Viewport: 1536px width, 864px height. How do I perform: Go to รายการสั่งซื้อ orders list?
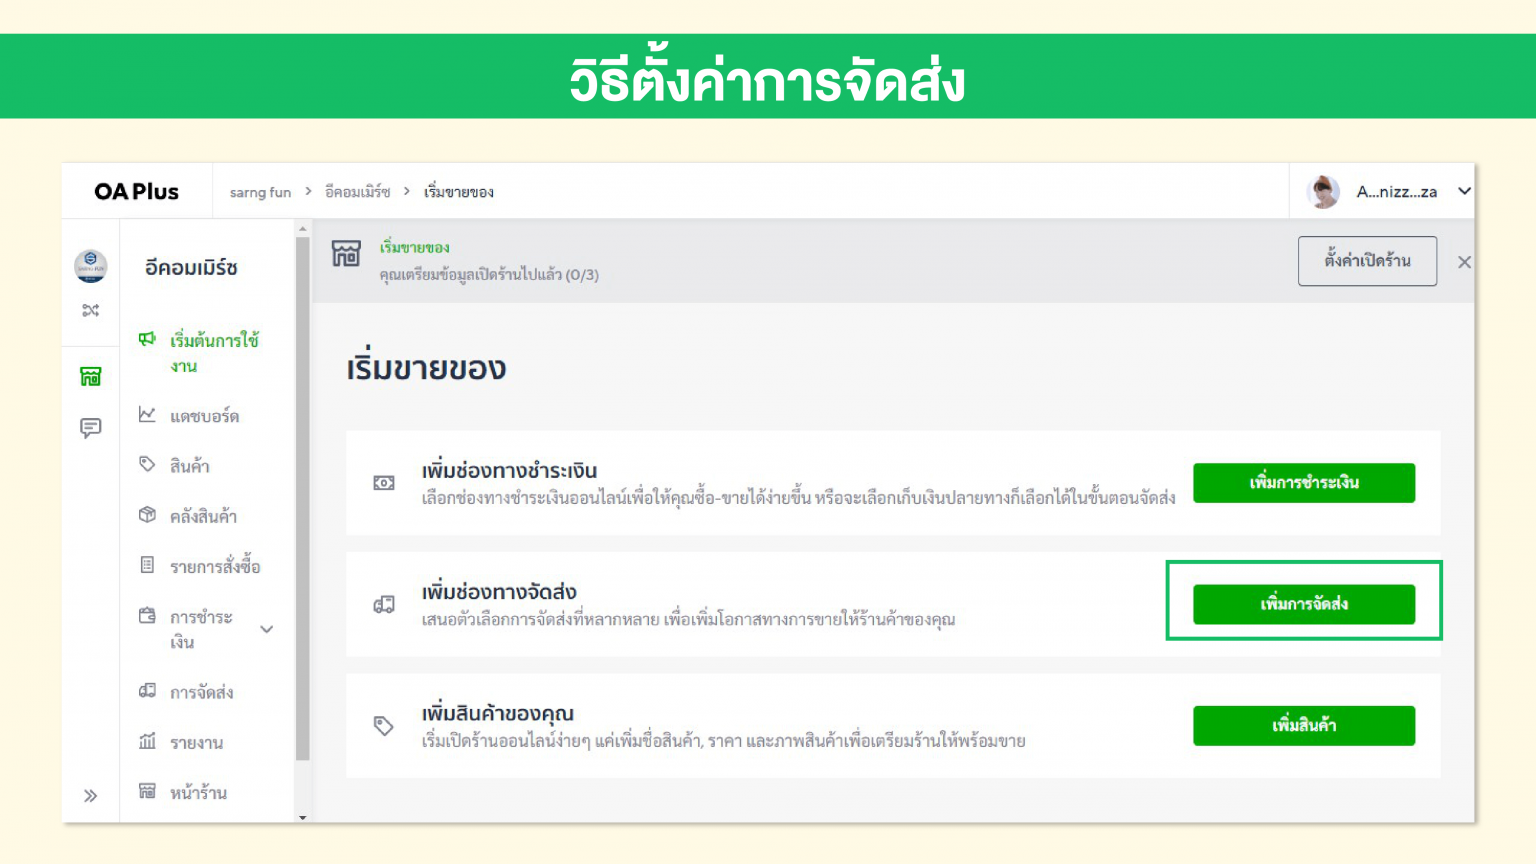point(214,566)
